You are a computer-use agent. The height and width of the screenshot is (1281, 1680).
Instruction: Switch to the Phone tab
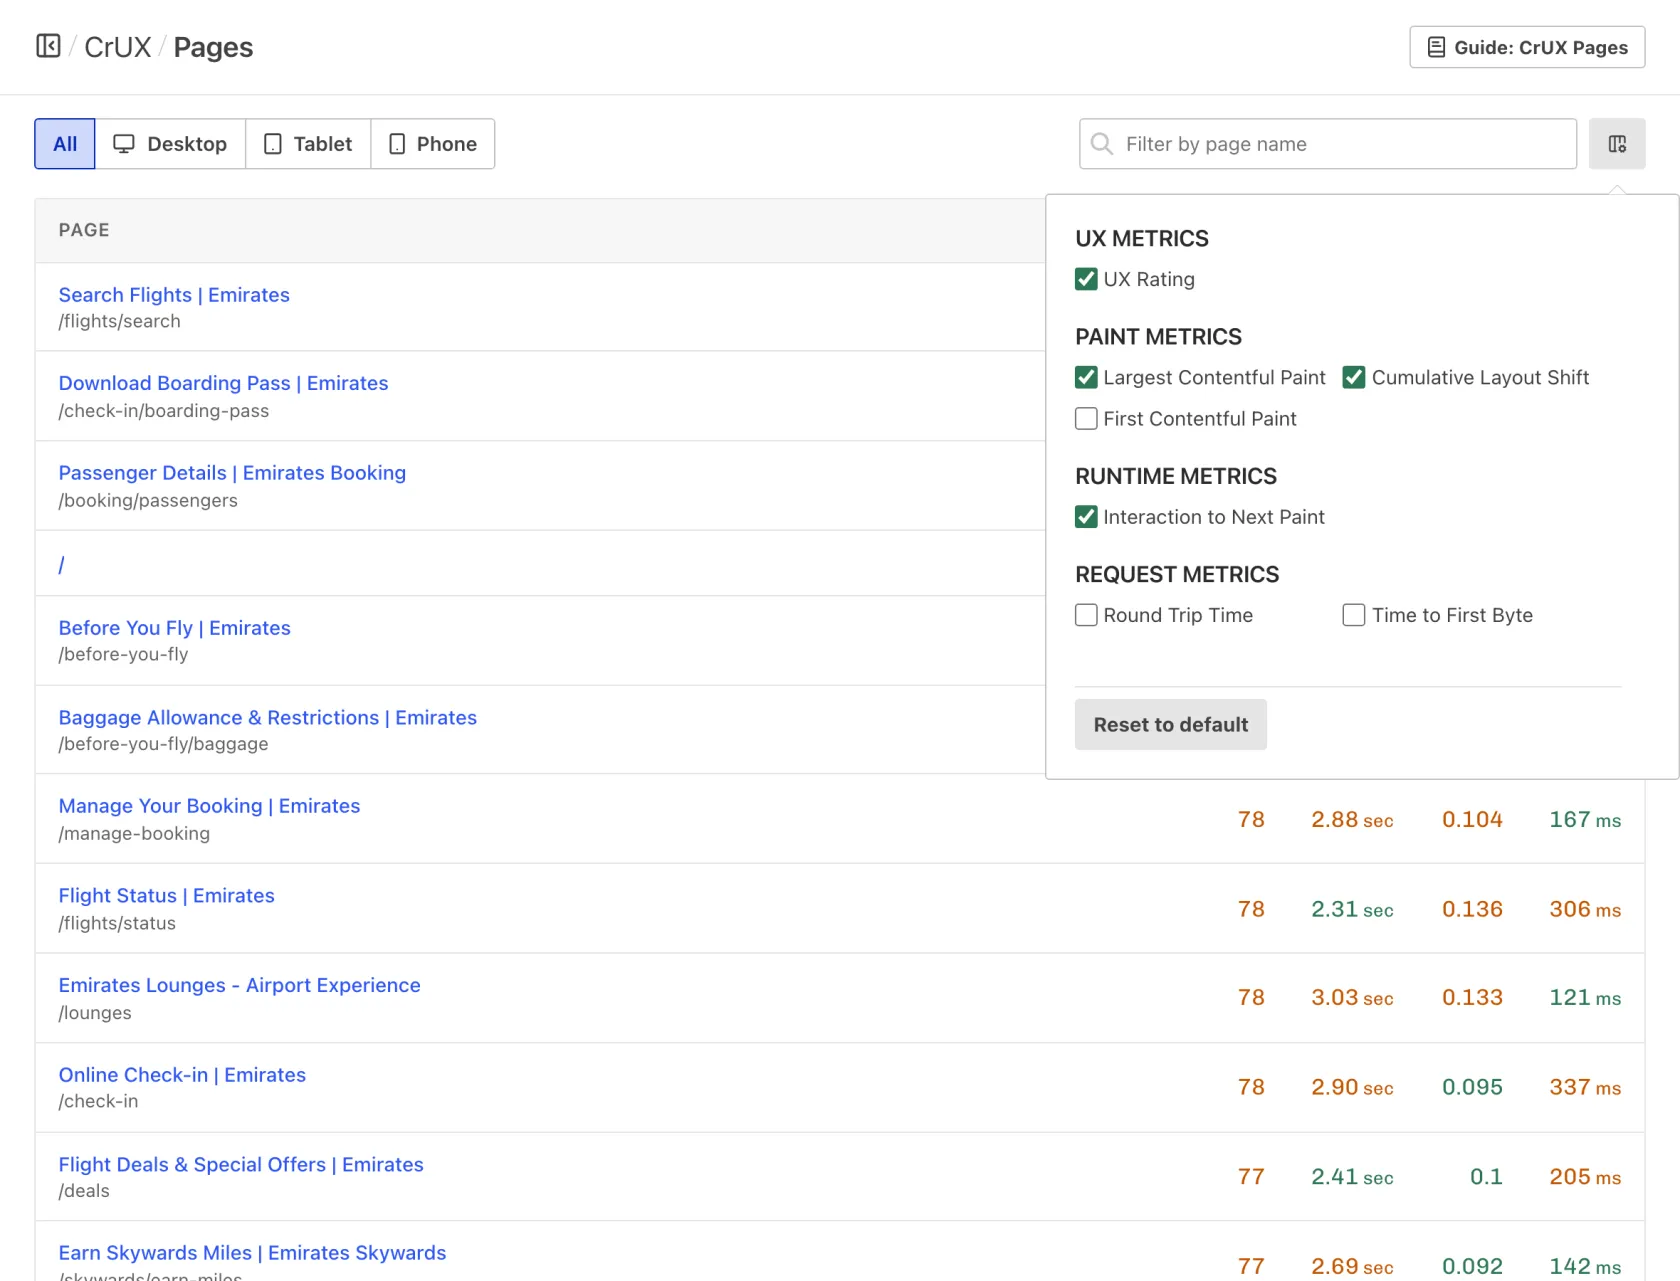[433, 144]
